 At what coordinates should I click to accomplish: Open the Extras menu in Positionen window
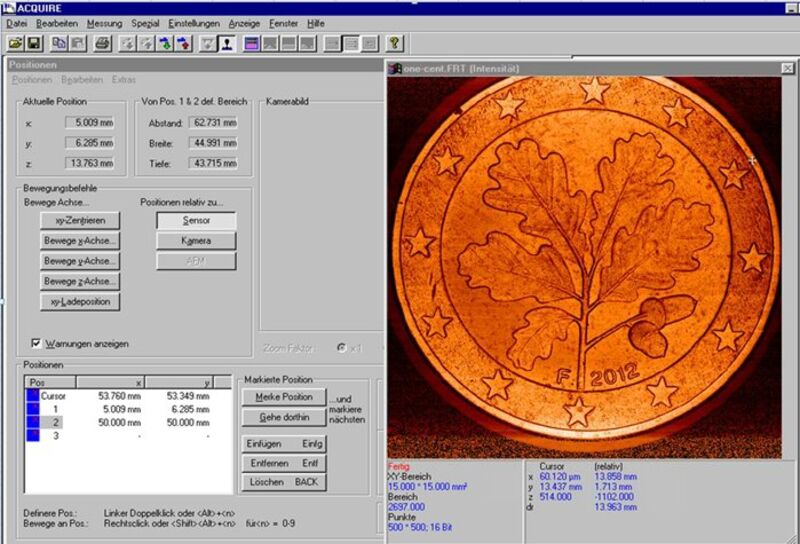coord(123,80)
